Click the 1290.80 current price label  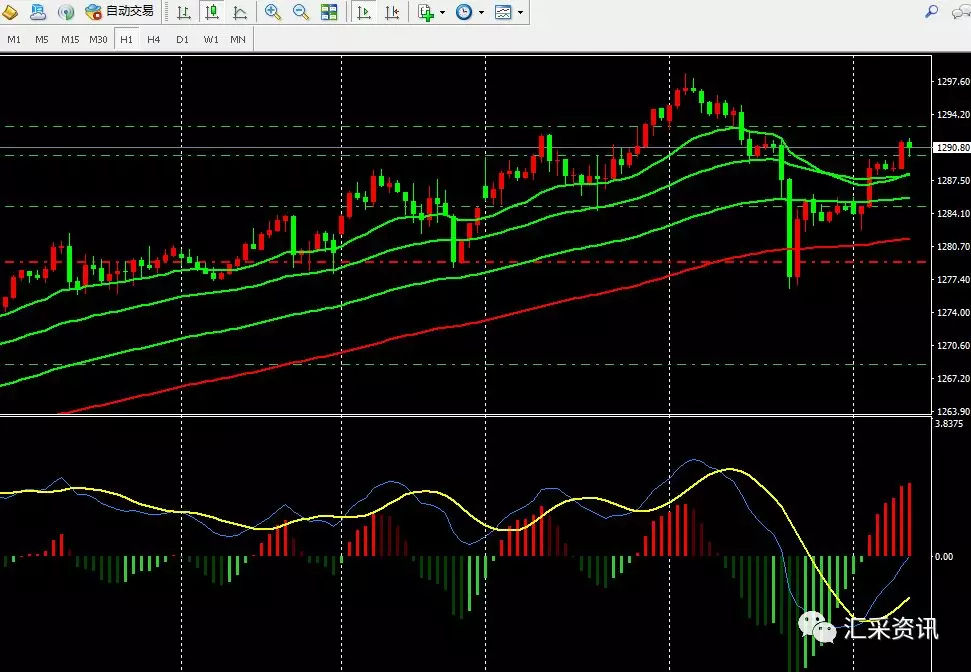951,148
